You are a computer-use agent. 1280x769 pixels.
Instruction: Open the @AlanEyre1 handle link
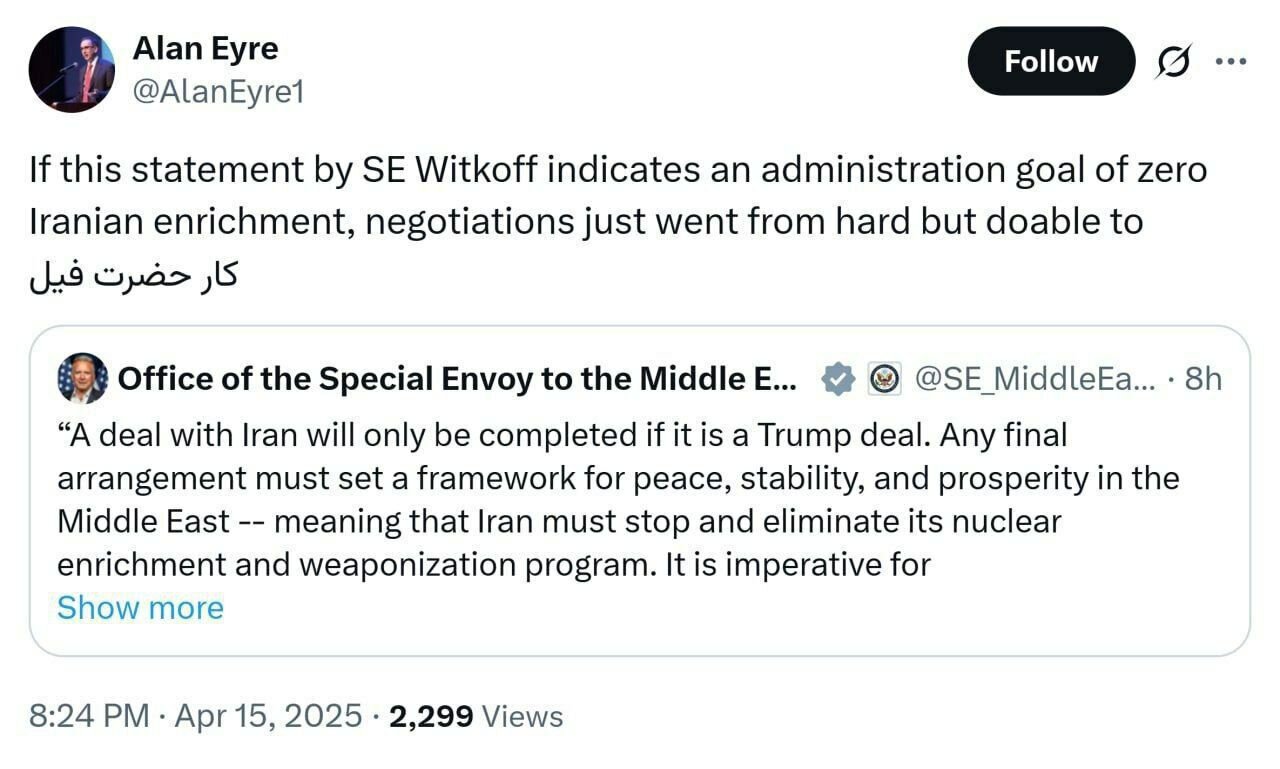coord(218,92)
